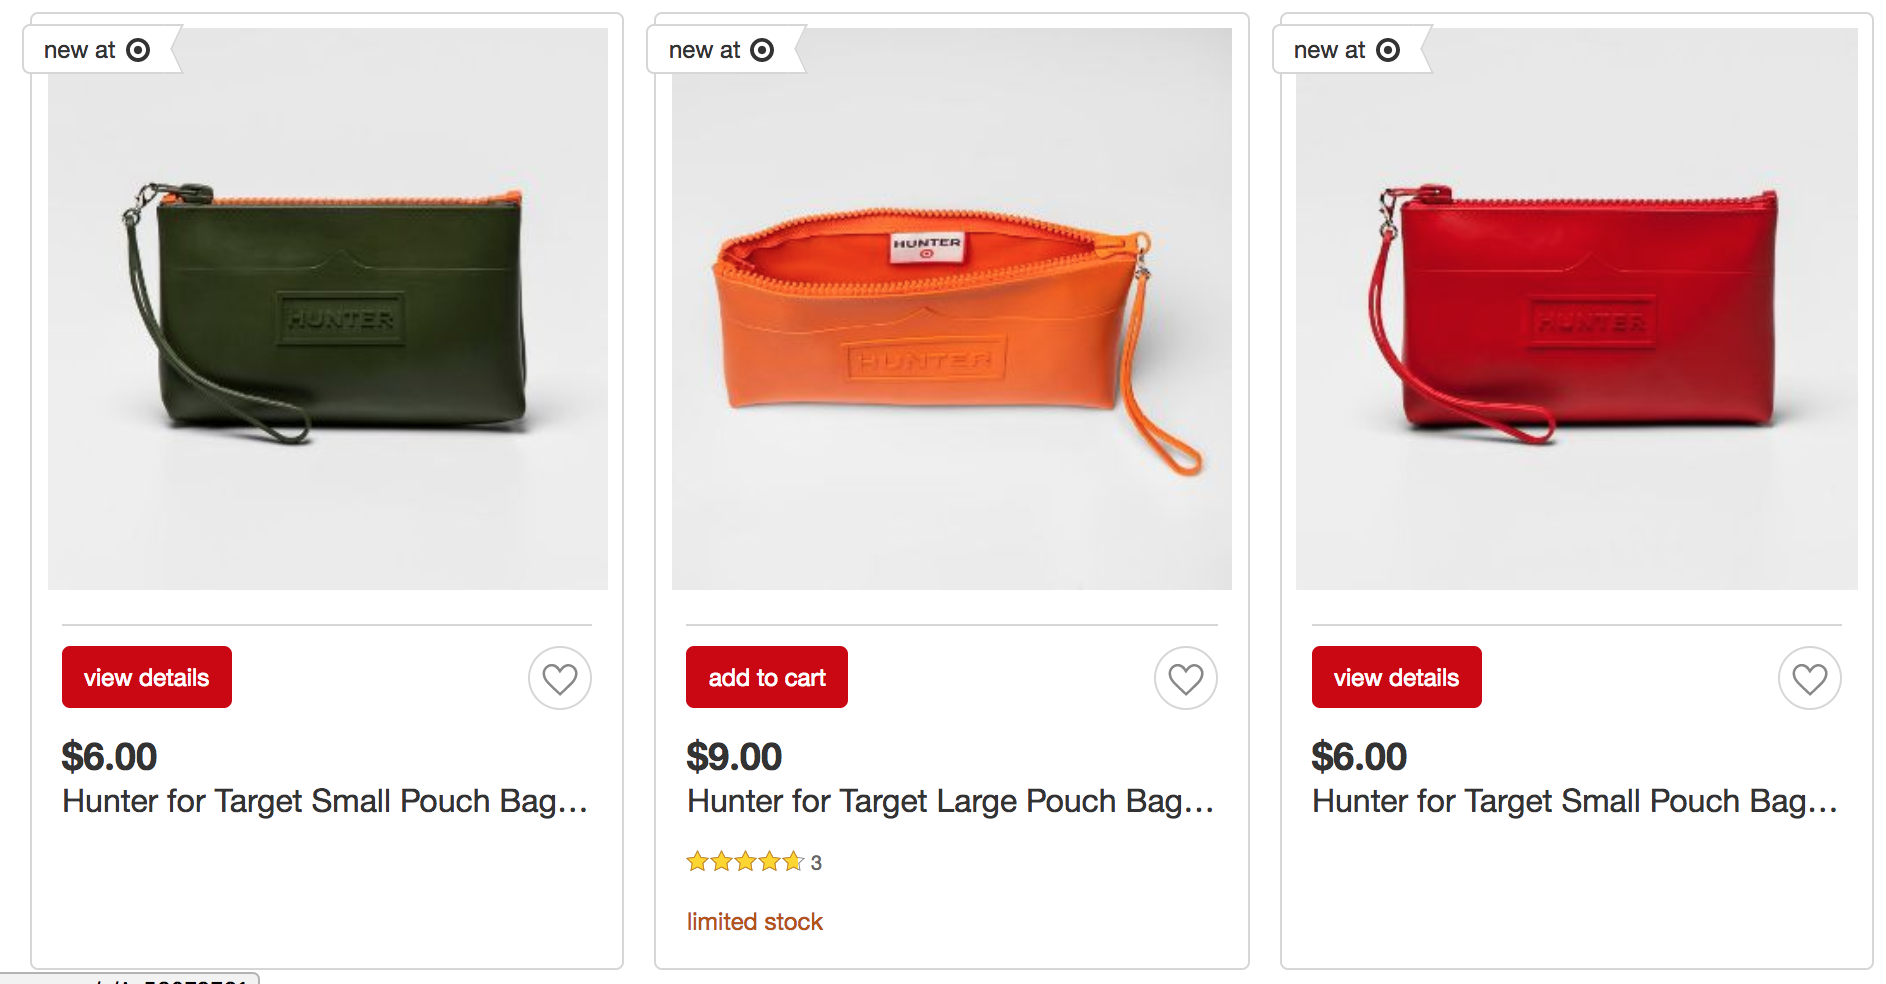This screenshot has width=1886, height=984.
Task: Favorite the red Small Pouch Bag with heart
Action: click(x=1810, y=678)
